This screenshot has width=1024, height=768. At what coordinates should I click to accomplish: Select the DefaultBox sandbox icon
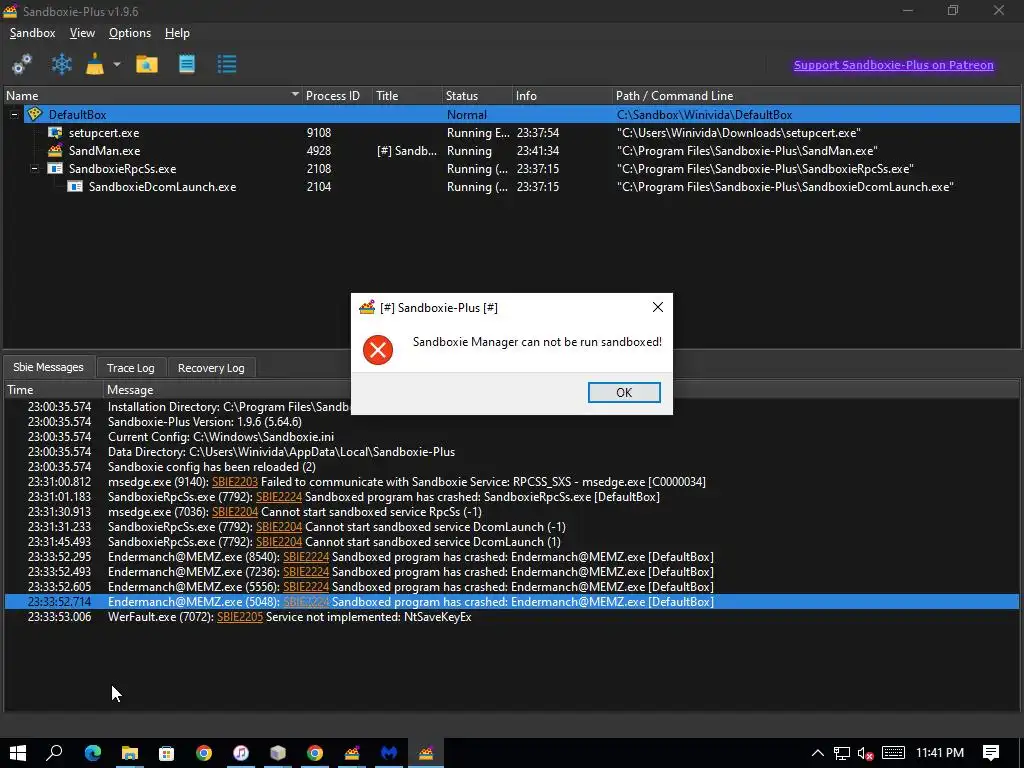(x=35, y=114)
